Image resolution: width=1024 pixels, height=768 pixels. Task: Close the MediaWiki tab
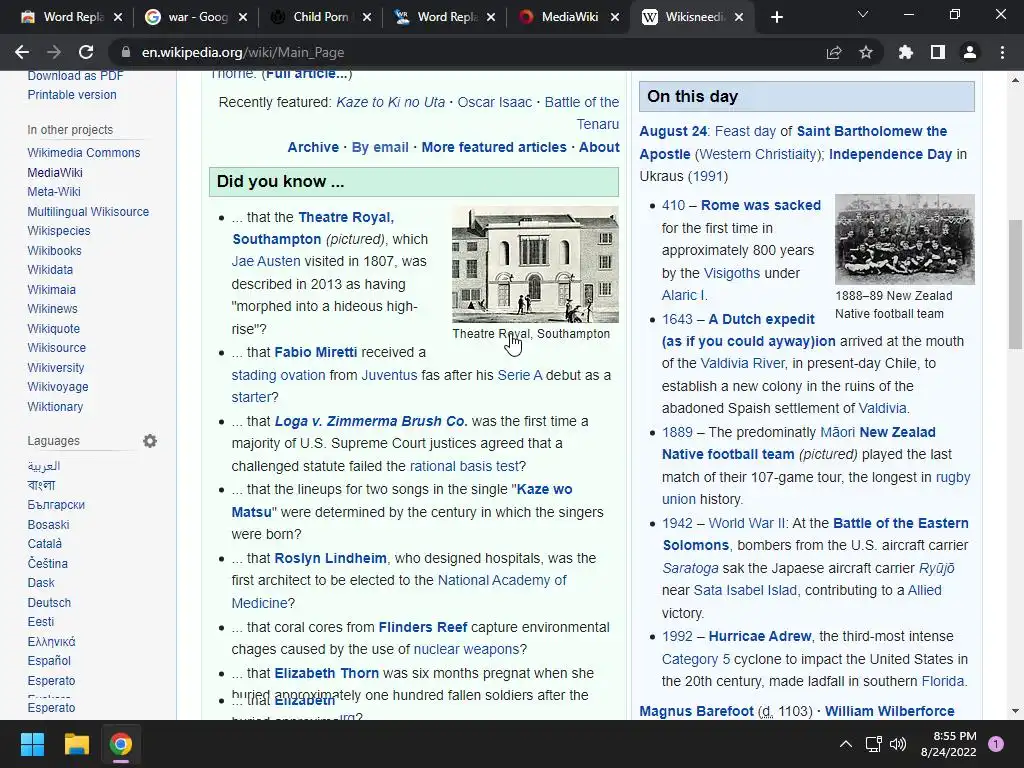(x=615, y=17)
